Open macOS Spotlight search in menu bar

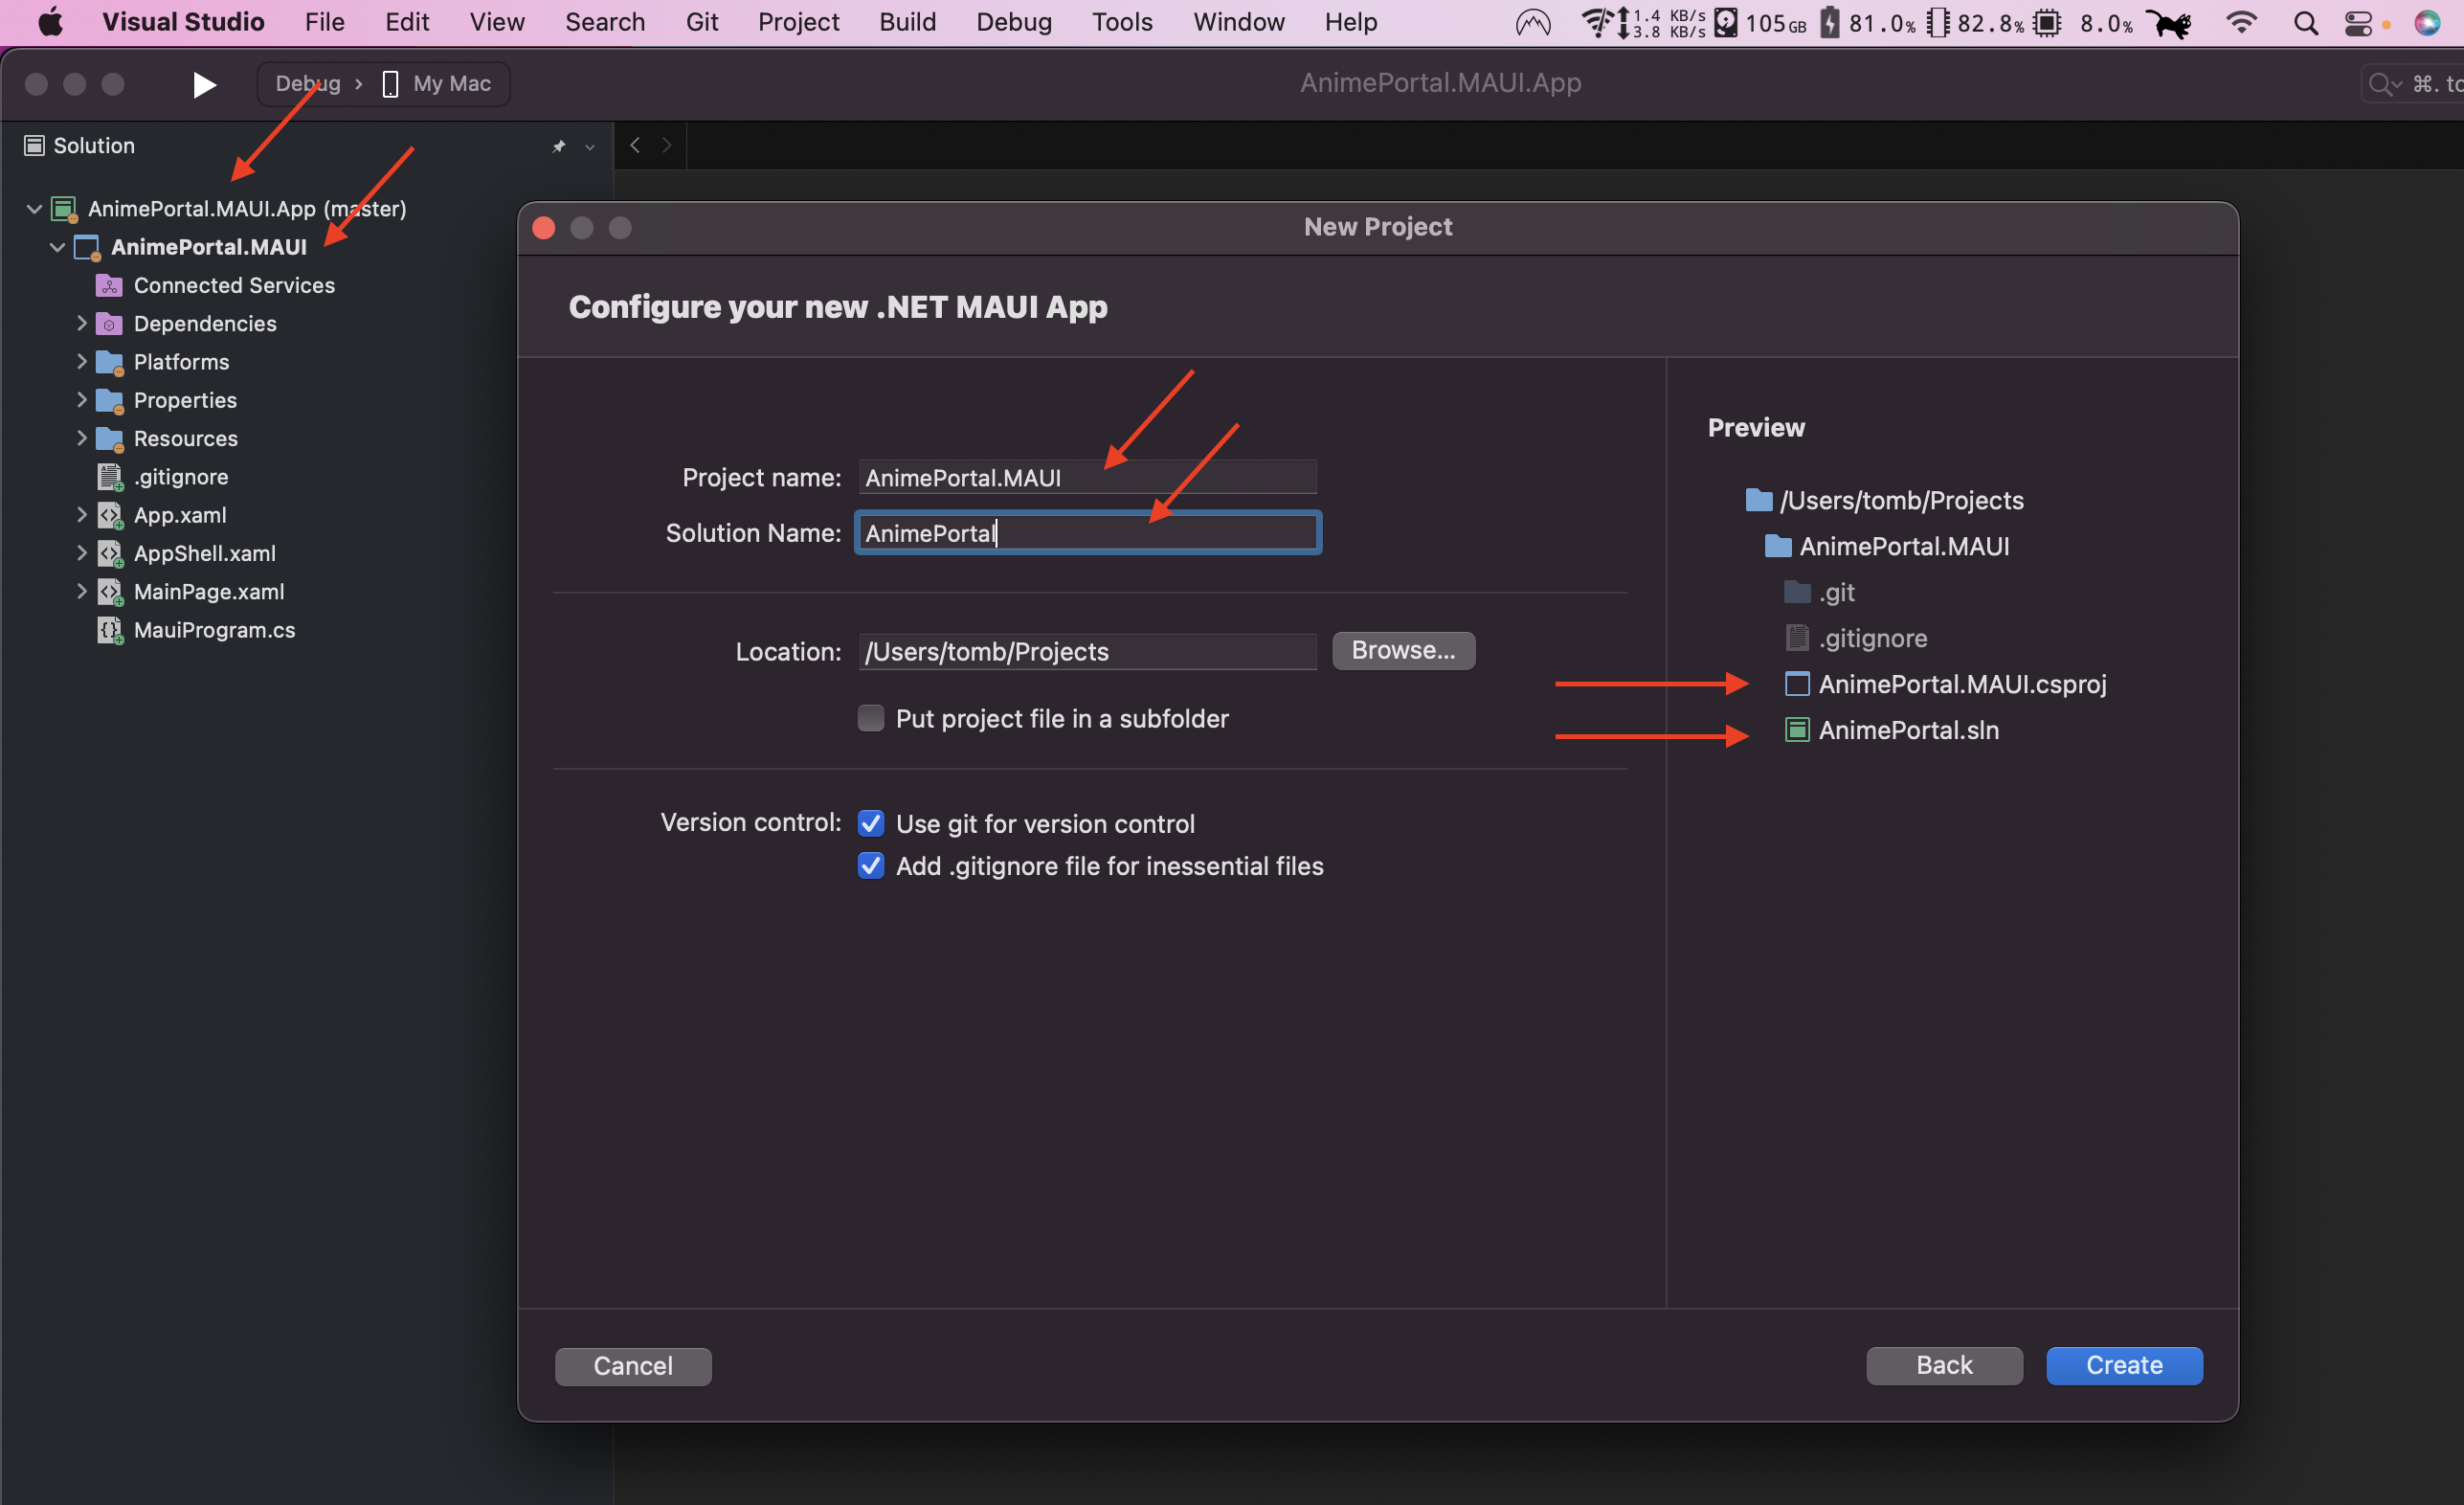click(x=2305, y=22)
